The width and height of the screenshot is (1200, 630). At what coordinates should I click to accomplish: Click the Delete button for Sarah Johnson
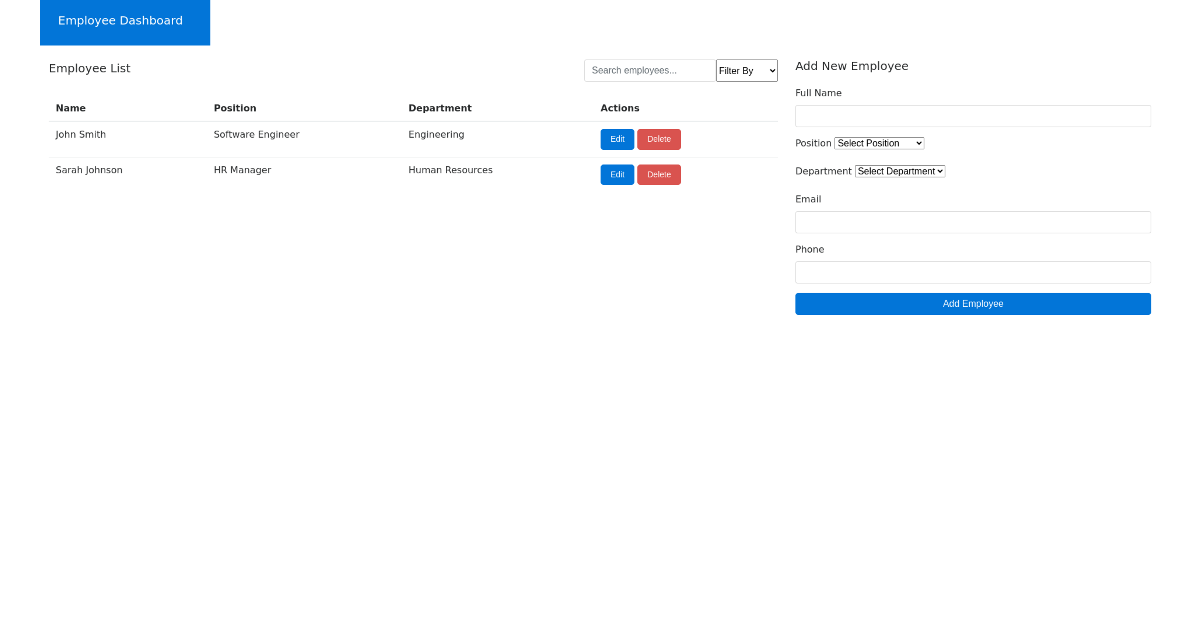pyautogui.click(x=658, y=174)
